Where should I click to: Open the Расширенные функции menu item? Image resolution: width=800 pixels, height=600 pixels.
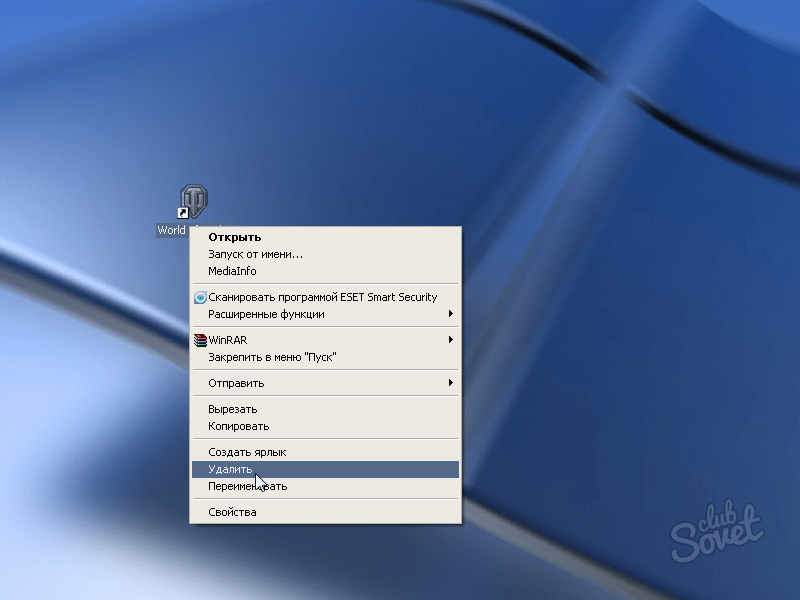click(266, 314)
